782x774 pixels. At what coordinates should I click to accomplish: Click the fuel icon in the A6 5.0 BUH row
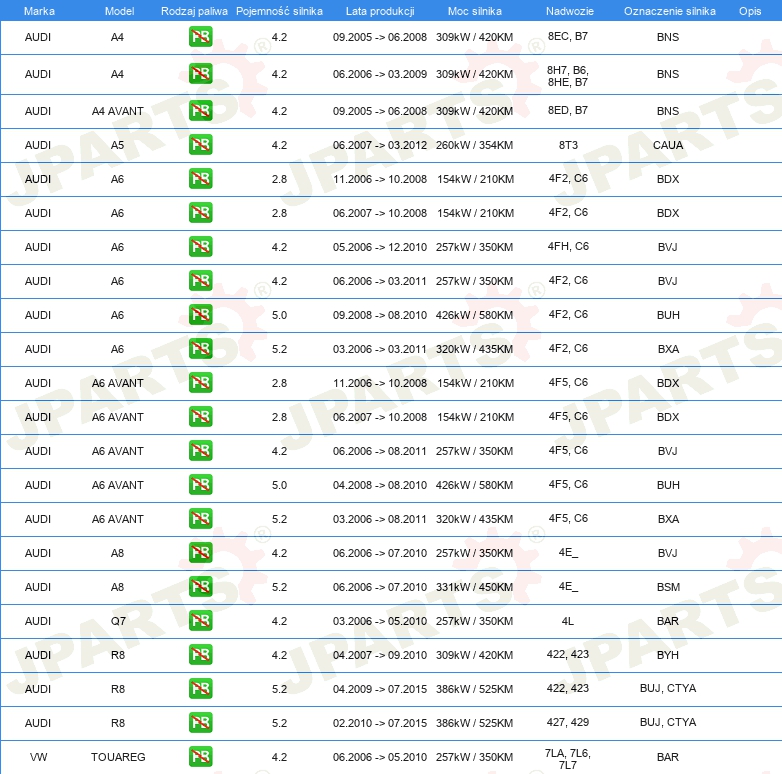[200, 314]
